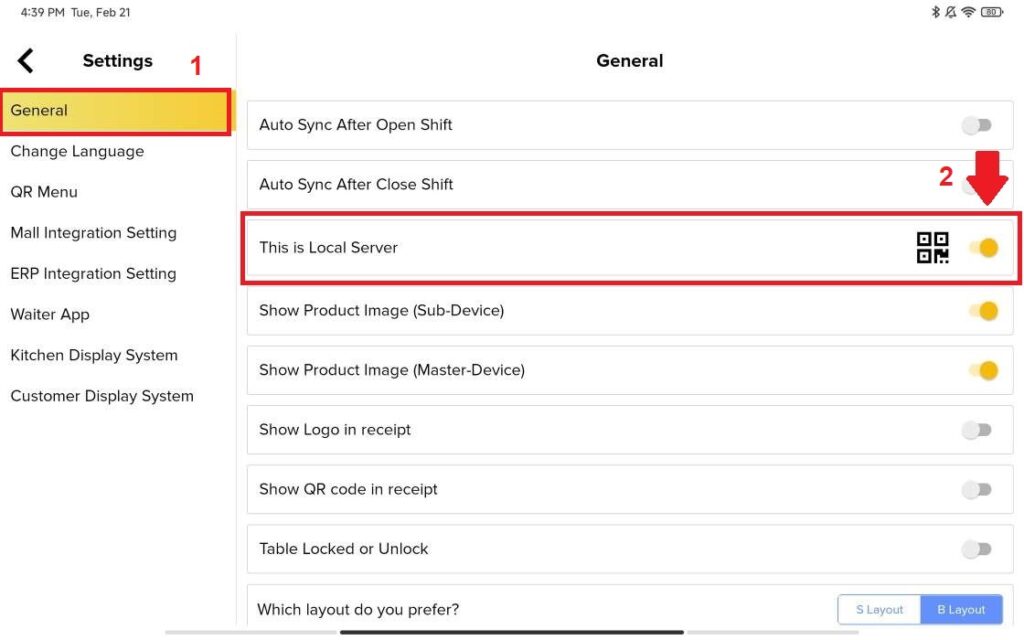Enable Auto Sync After Open Shift
The height and width of the screenshot is (640, 1024).
coord(977,125)
